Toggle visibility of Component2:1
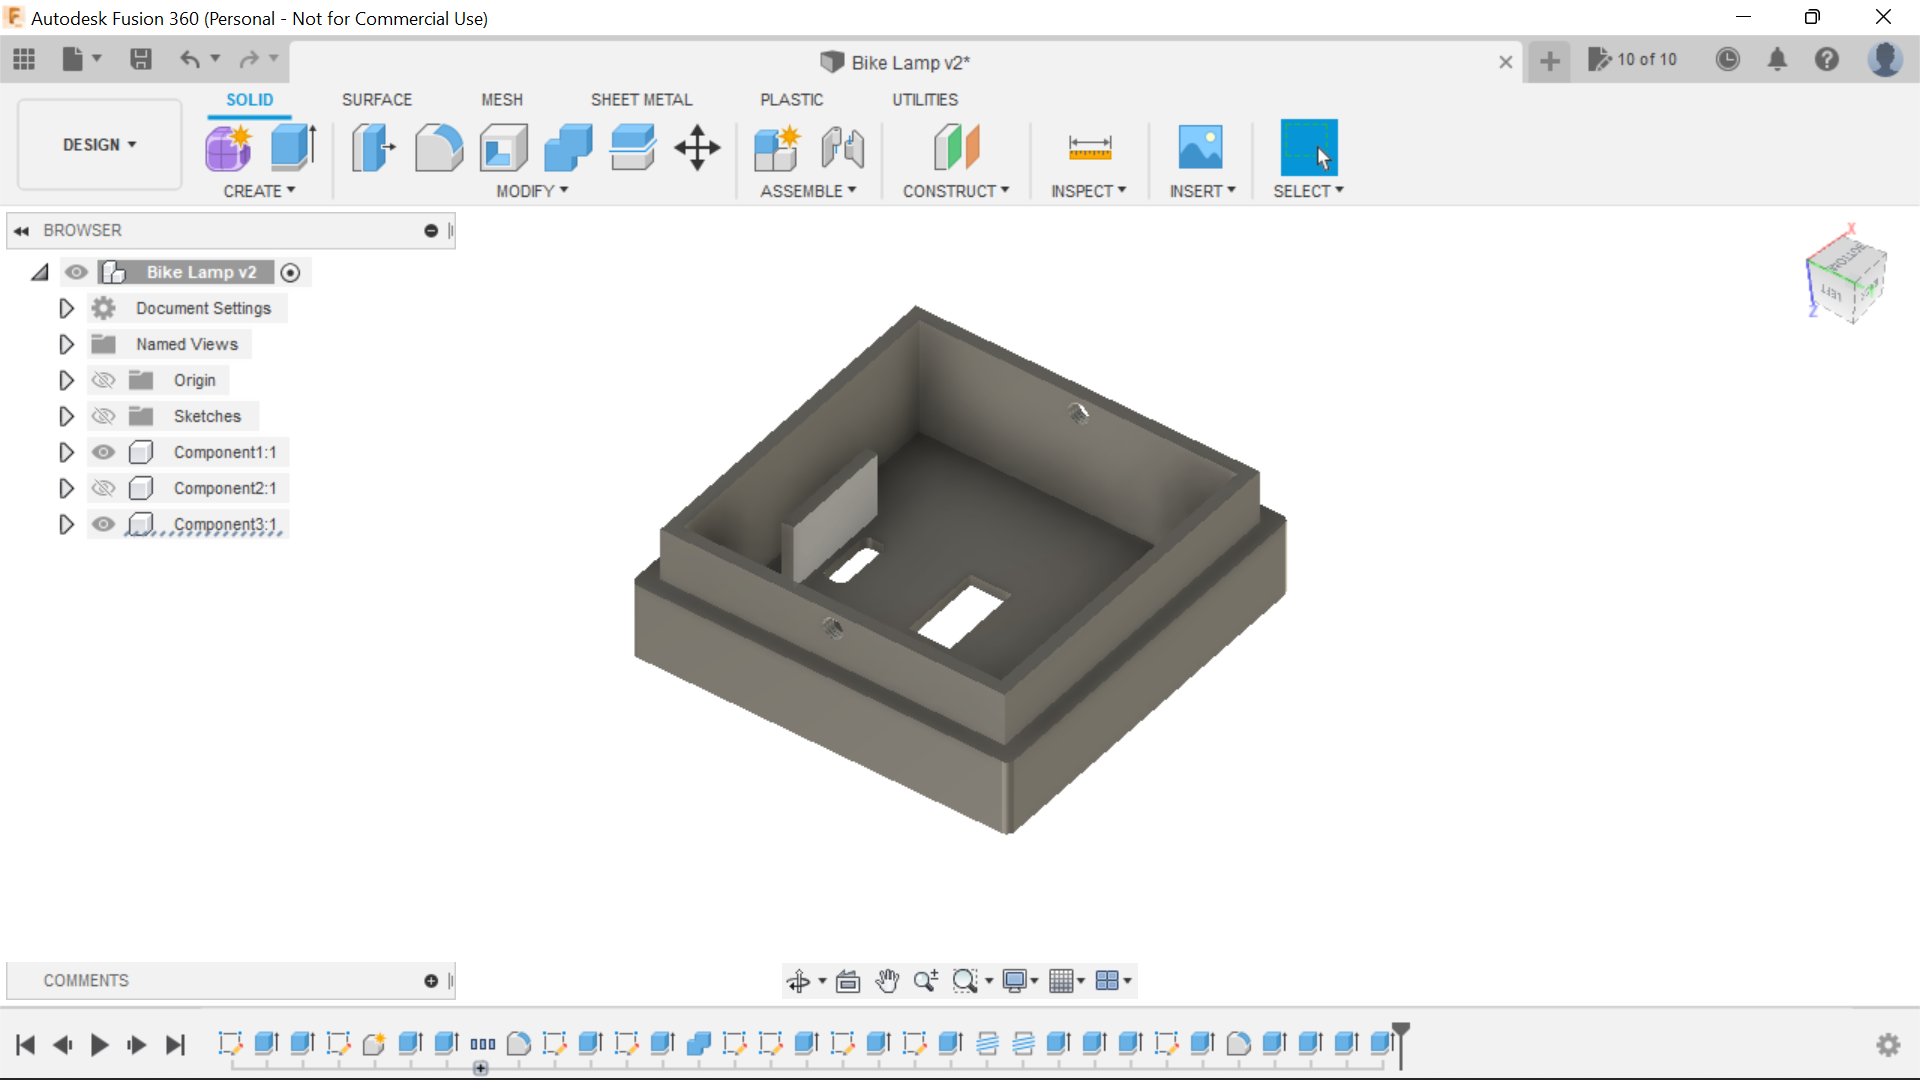The width and height of the screenshot is (1920, 1080). [x=103, y=488]
